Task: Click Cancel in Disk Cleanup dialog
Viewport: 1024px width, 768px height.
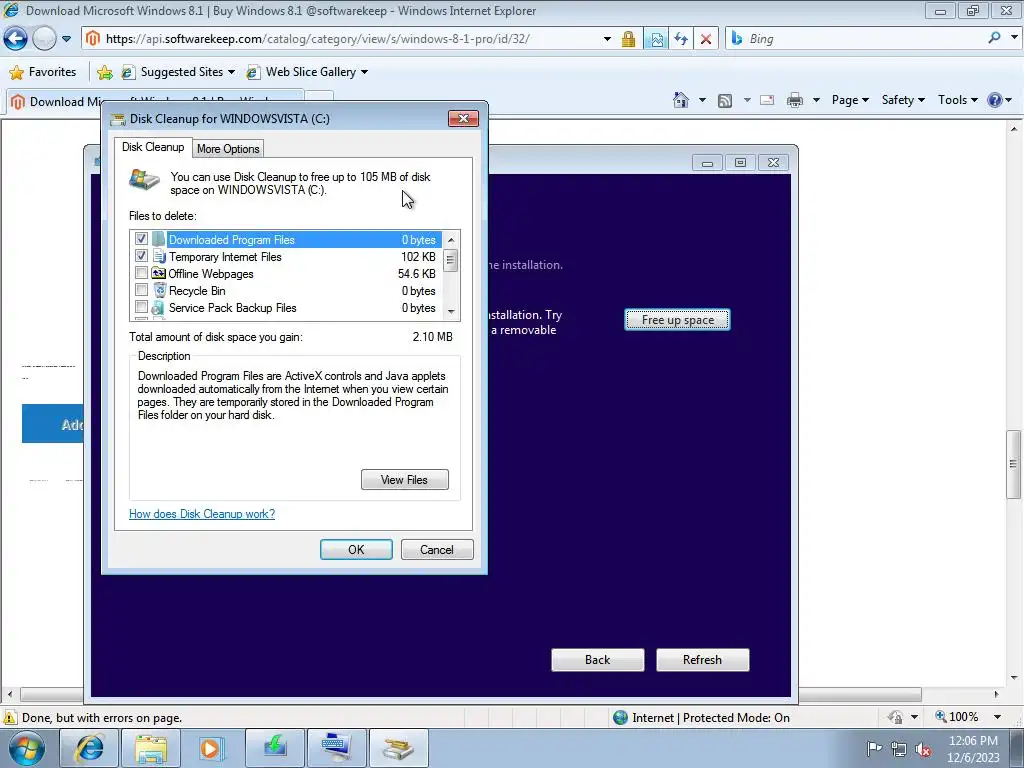Action: pos(436,549)
